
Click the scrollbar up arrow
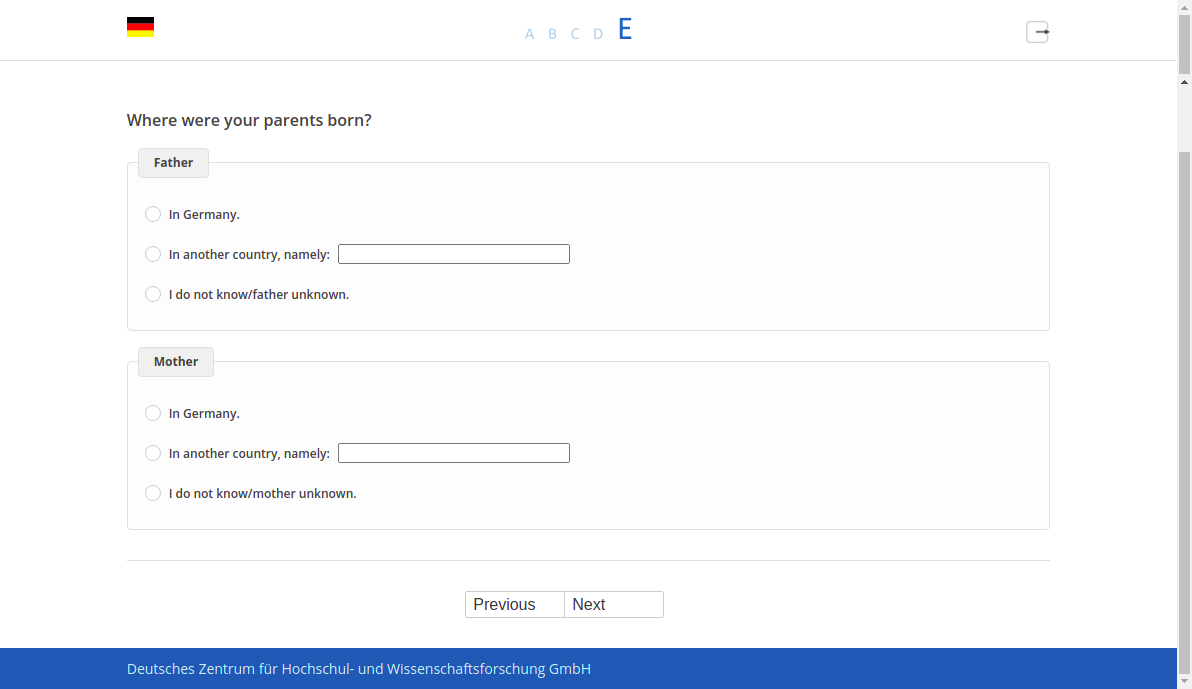click(x=1184, y=81)
